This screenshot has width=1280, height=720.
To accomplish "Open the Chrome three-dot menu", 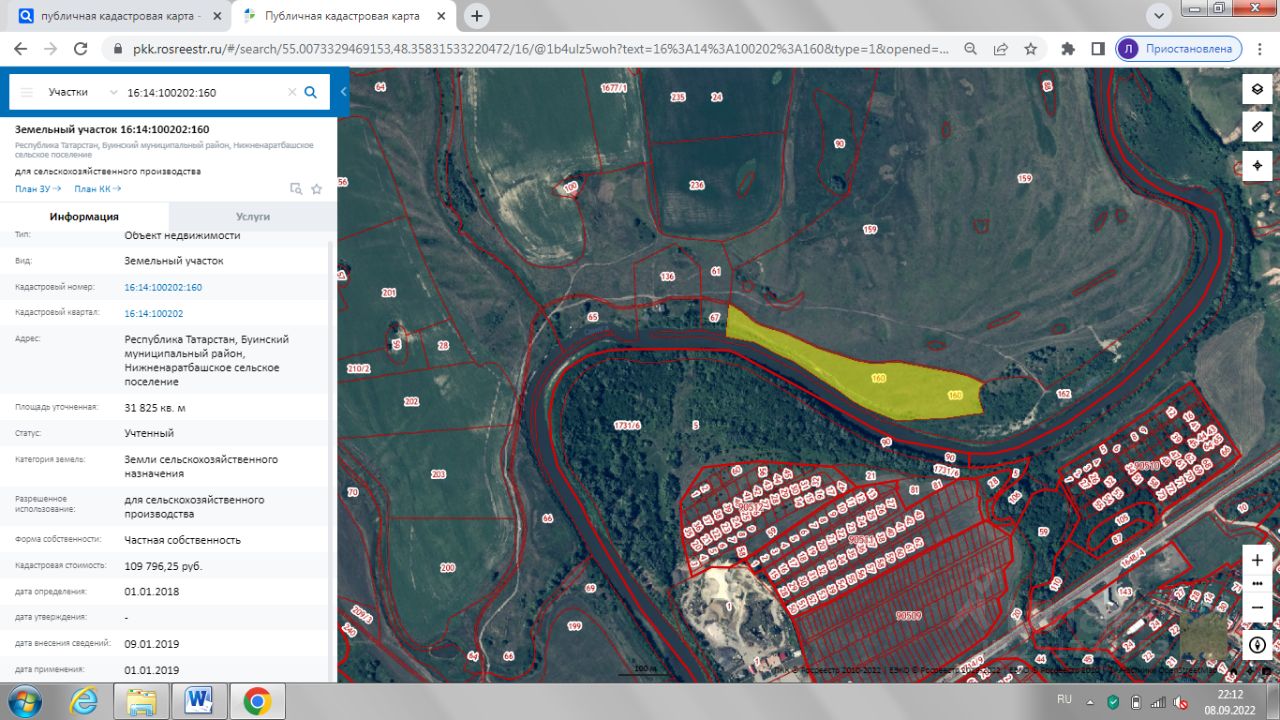I will point(1260,48).
